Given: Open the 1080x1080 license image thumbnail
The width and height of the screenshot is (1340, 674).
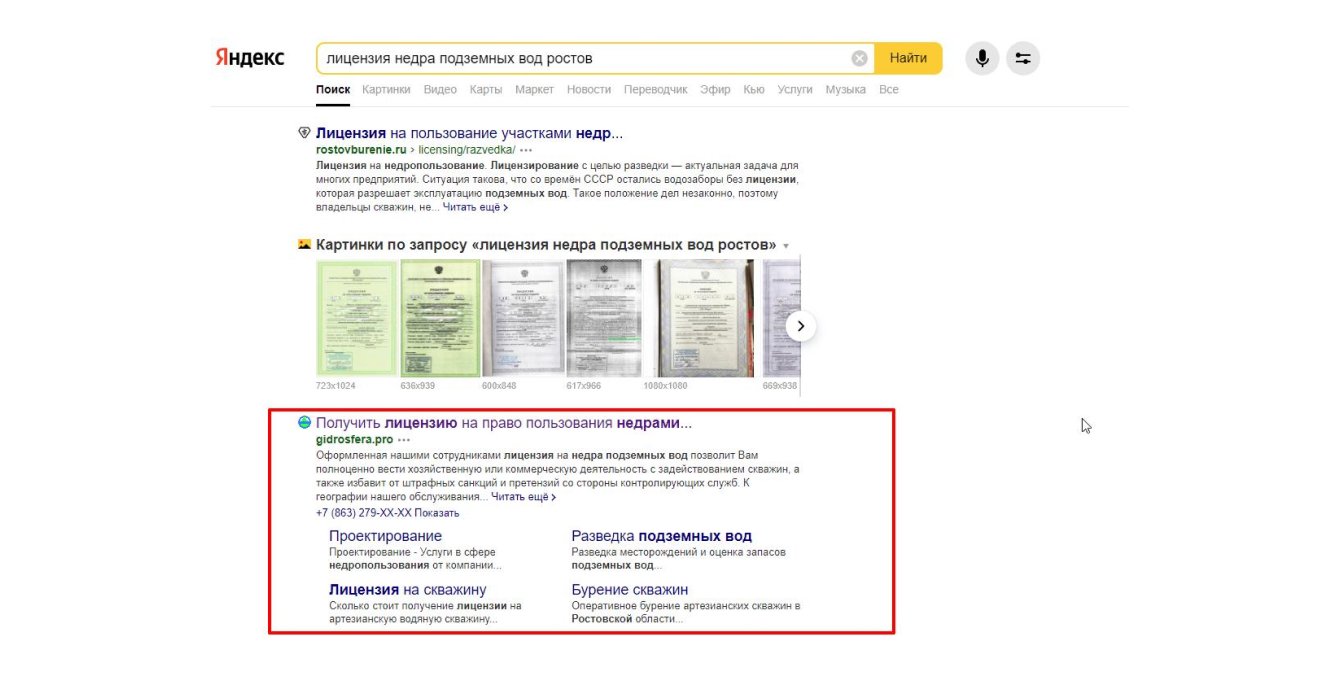Looking at the screenshot, I should (700, 318).
